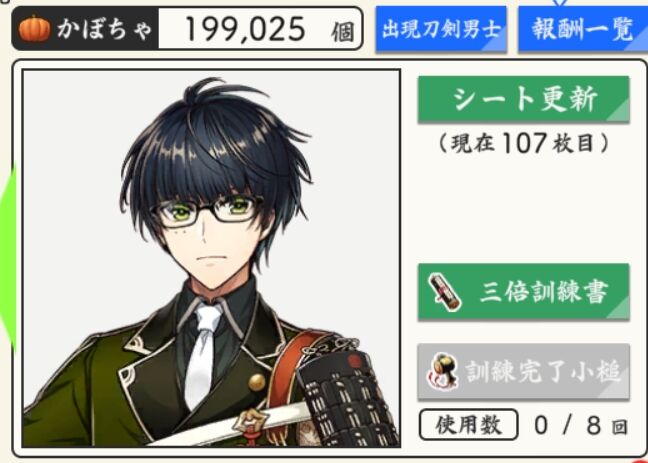The width and height of the screenshot is (648, 463).
Task: Click the greyed-out 訓練完了小槌 button
Action: [x=524, y=372]
